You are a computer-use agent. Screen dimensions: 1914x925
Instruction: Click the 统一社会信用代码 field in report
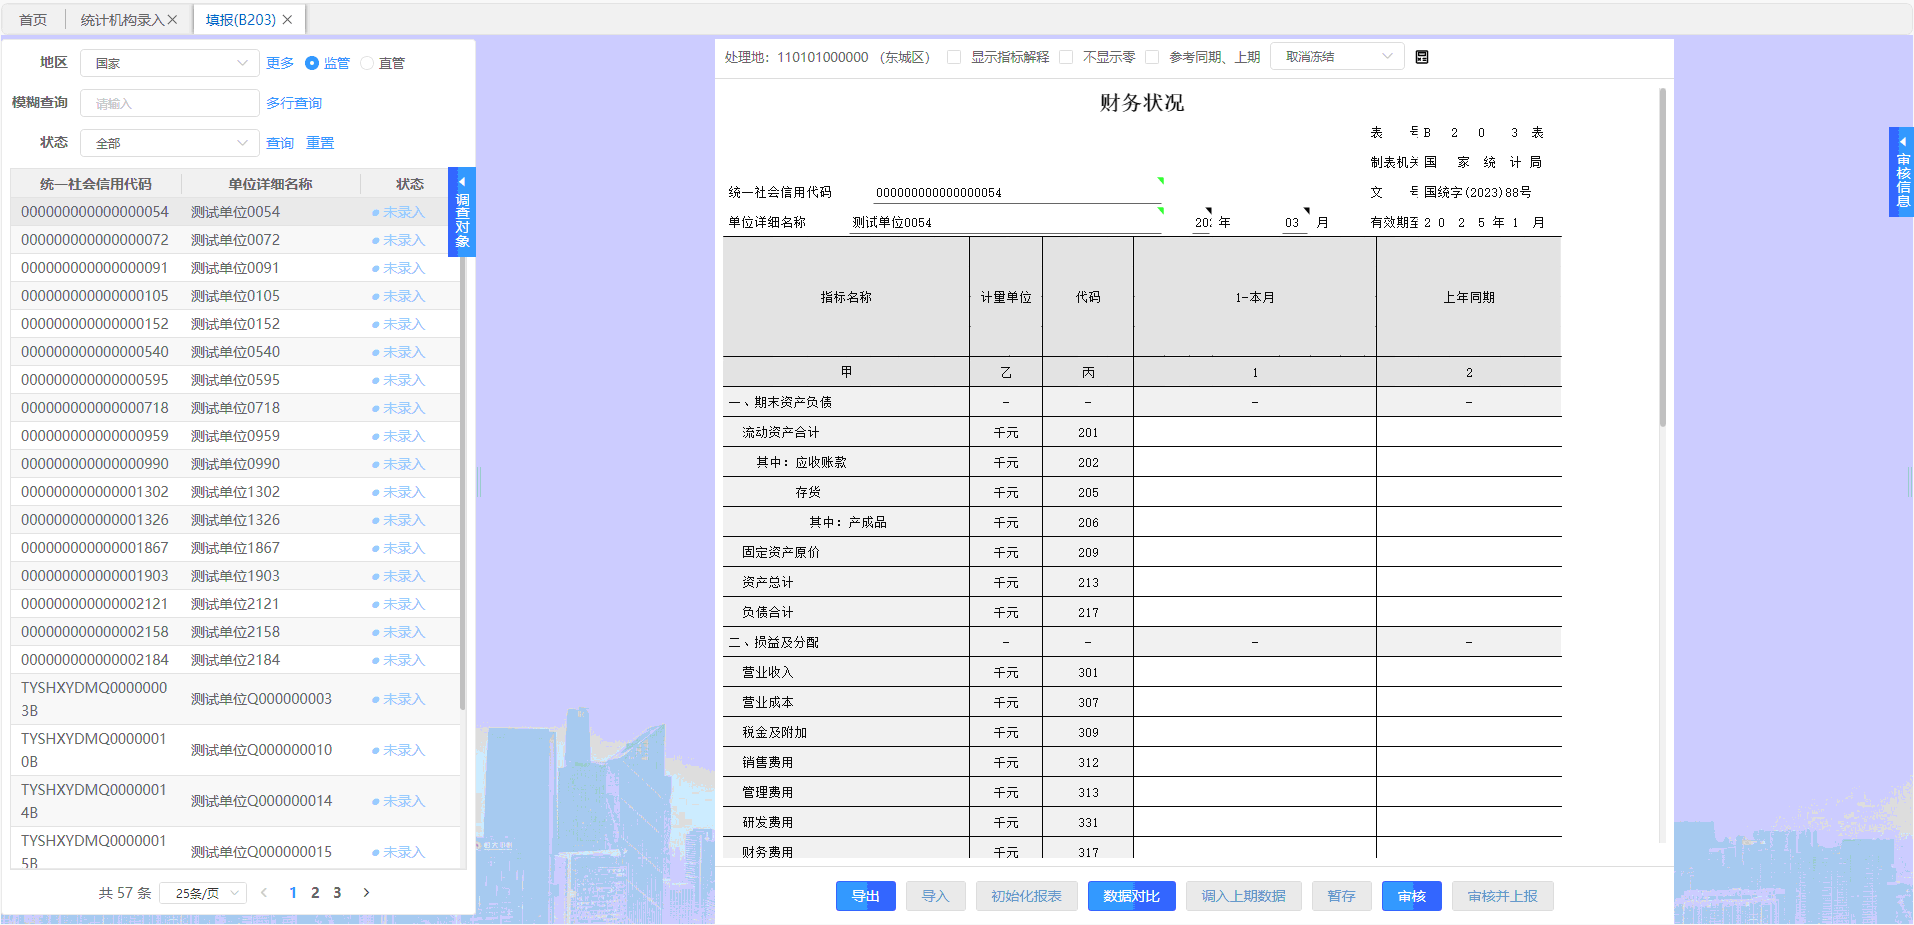coord(1018,192)
